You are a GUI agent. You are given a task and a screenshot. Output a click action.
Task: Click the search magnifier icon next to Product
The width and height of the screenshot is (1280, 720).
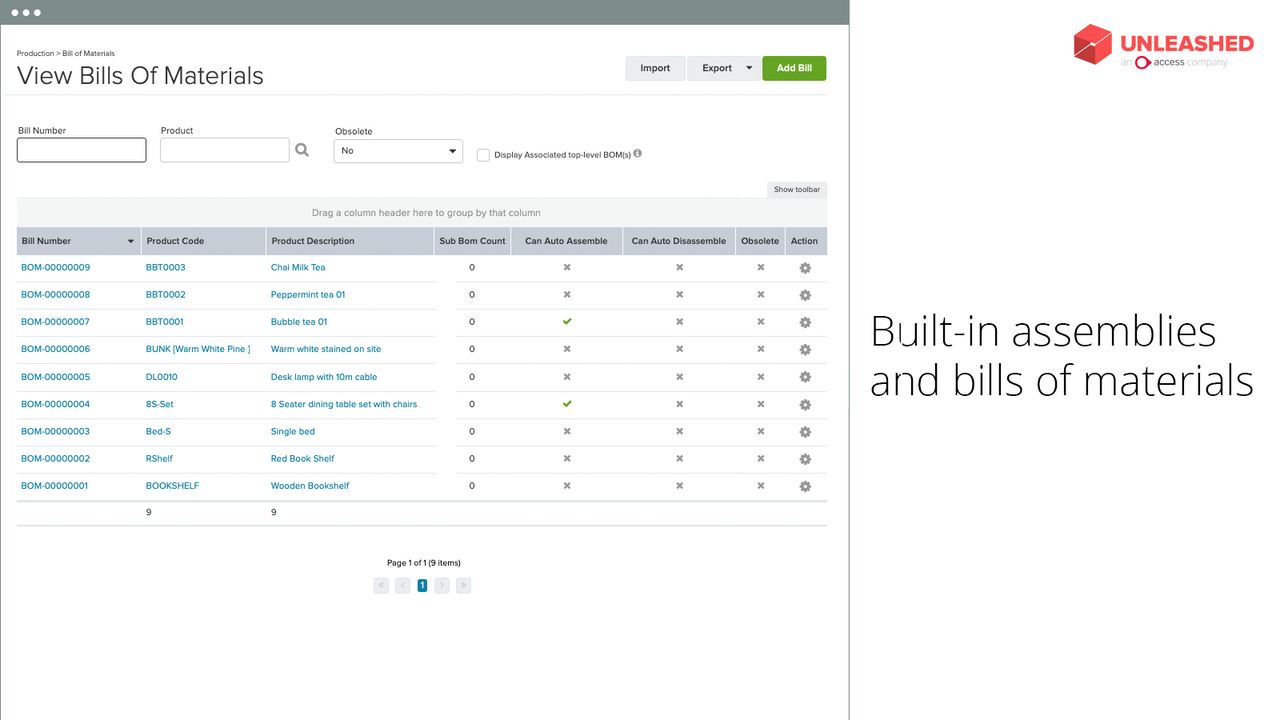point(302,149)
